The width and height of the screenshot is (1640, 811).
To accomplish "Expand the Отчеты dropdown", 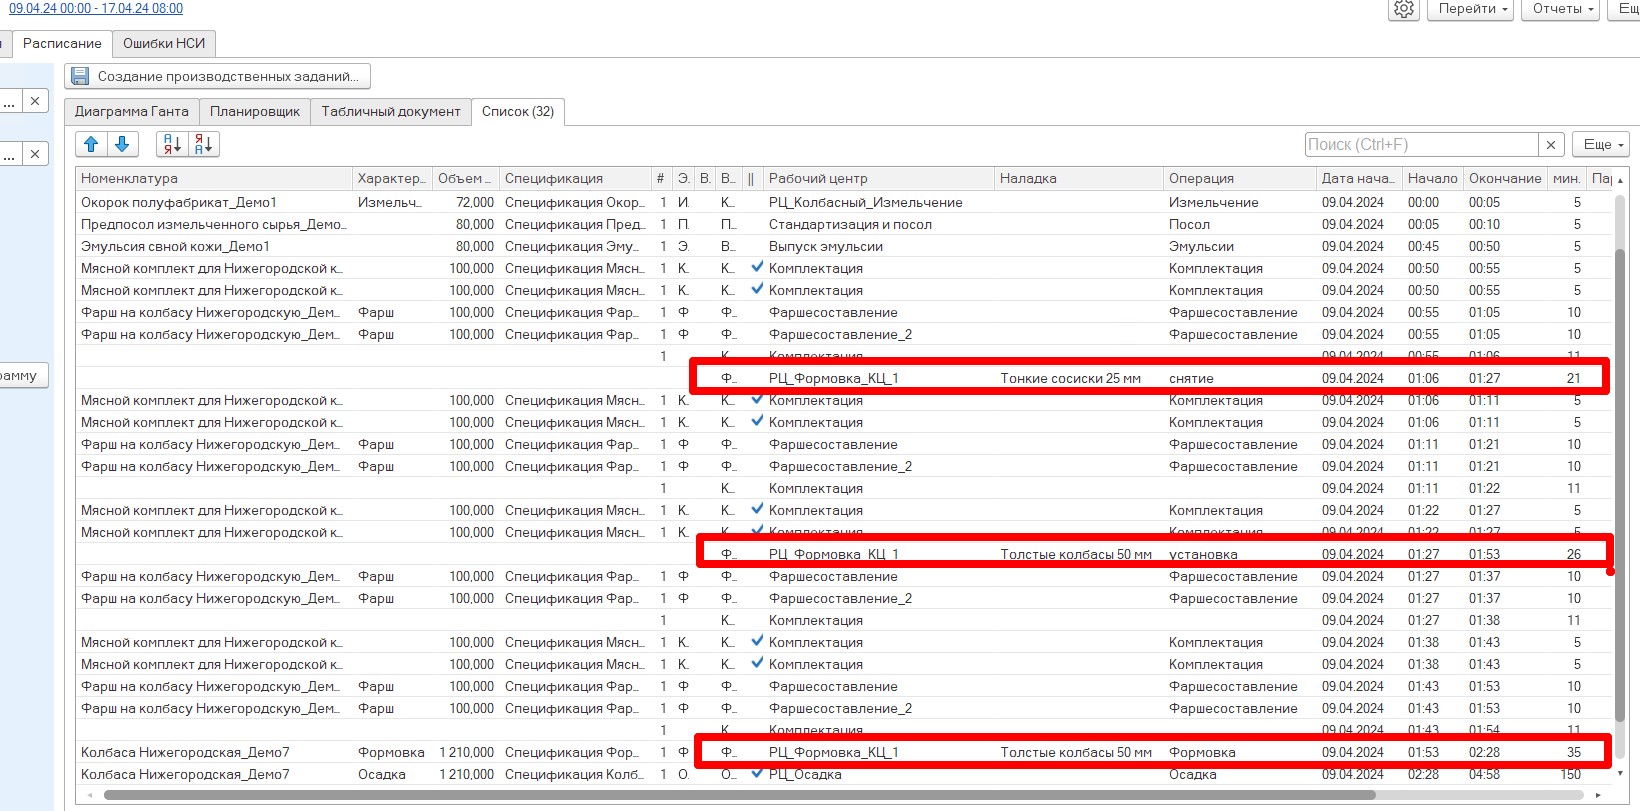I will [x=1563, y=9].
